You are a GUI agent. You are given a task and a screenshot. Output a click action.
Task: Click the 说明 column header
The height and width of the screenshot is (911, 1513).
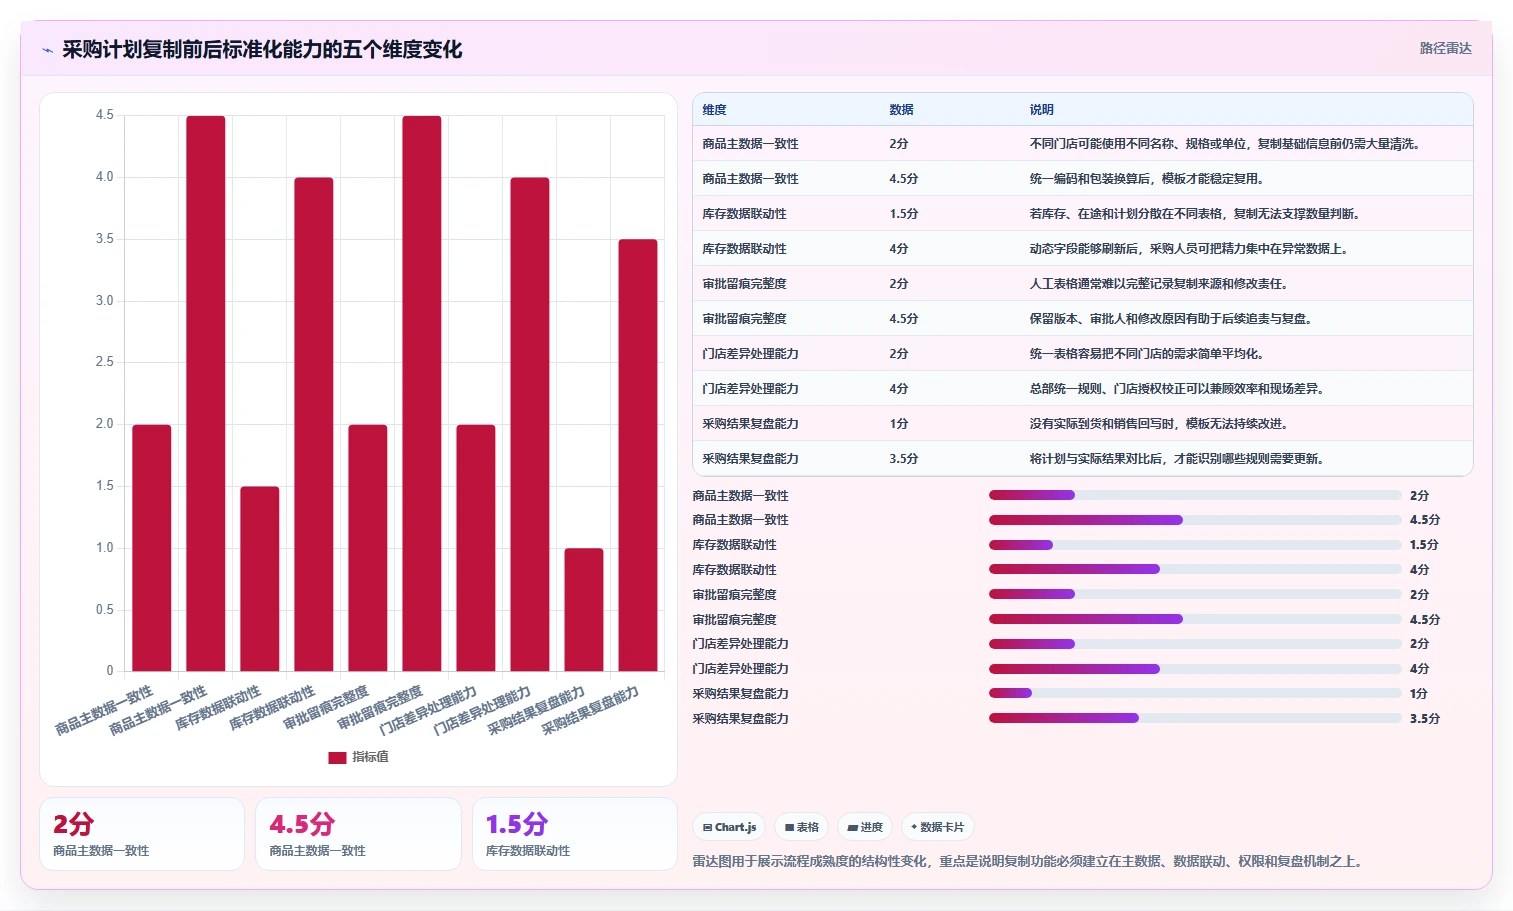click(1041, 110)
